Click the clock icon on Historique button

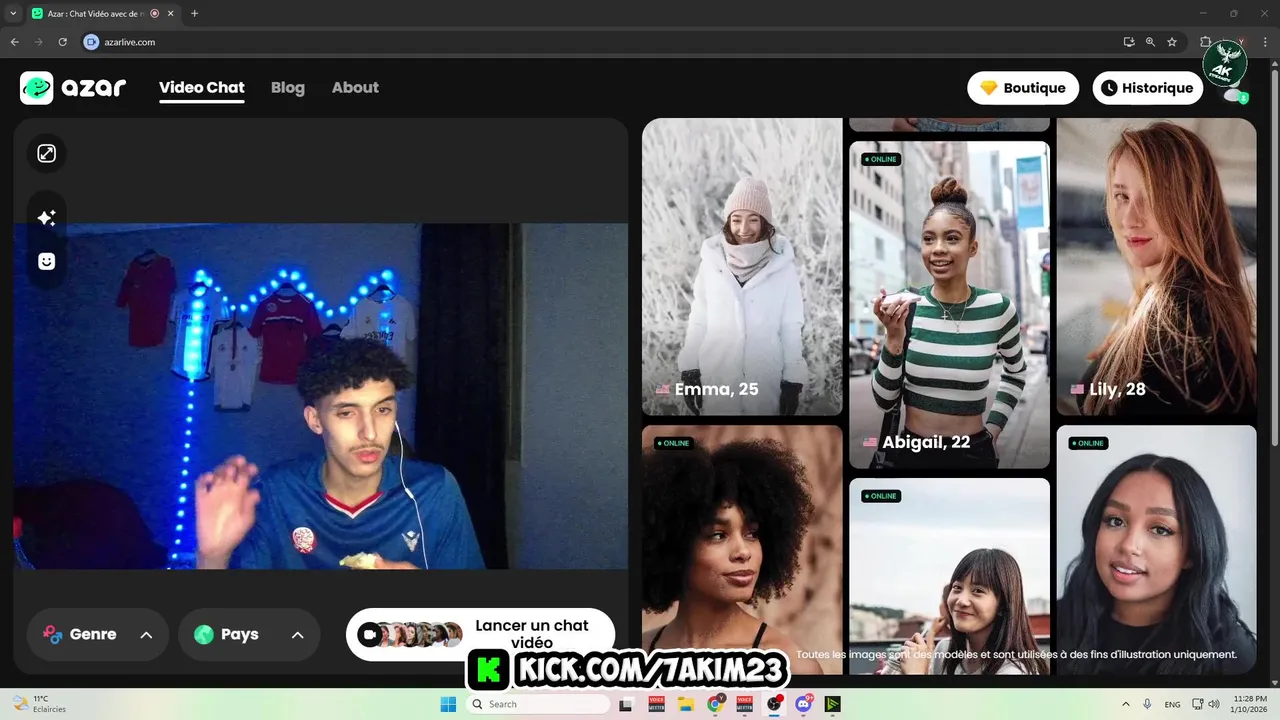point(1109,88)
